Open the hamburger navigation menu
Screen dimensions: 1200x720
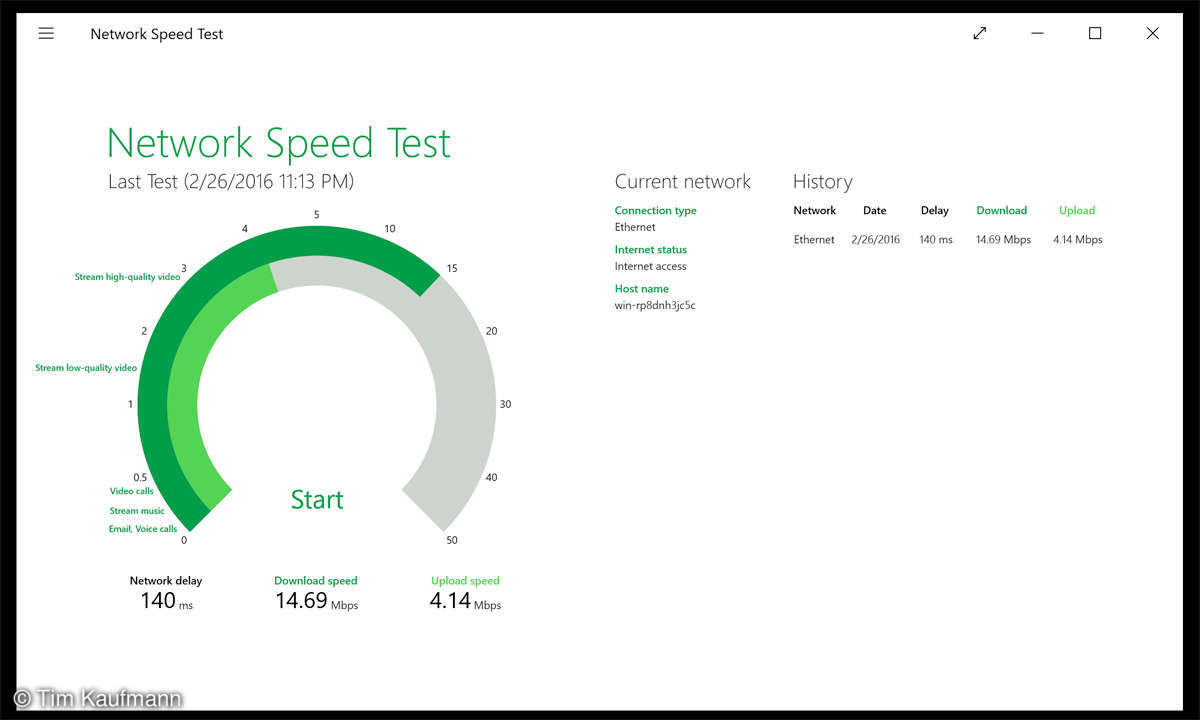pos(46,33)
